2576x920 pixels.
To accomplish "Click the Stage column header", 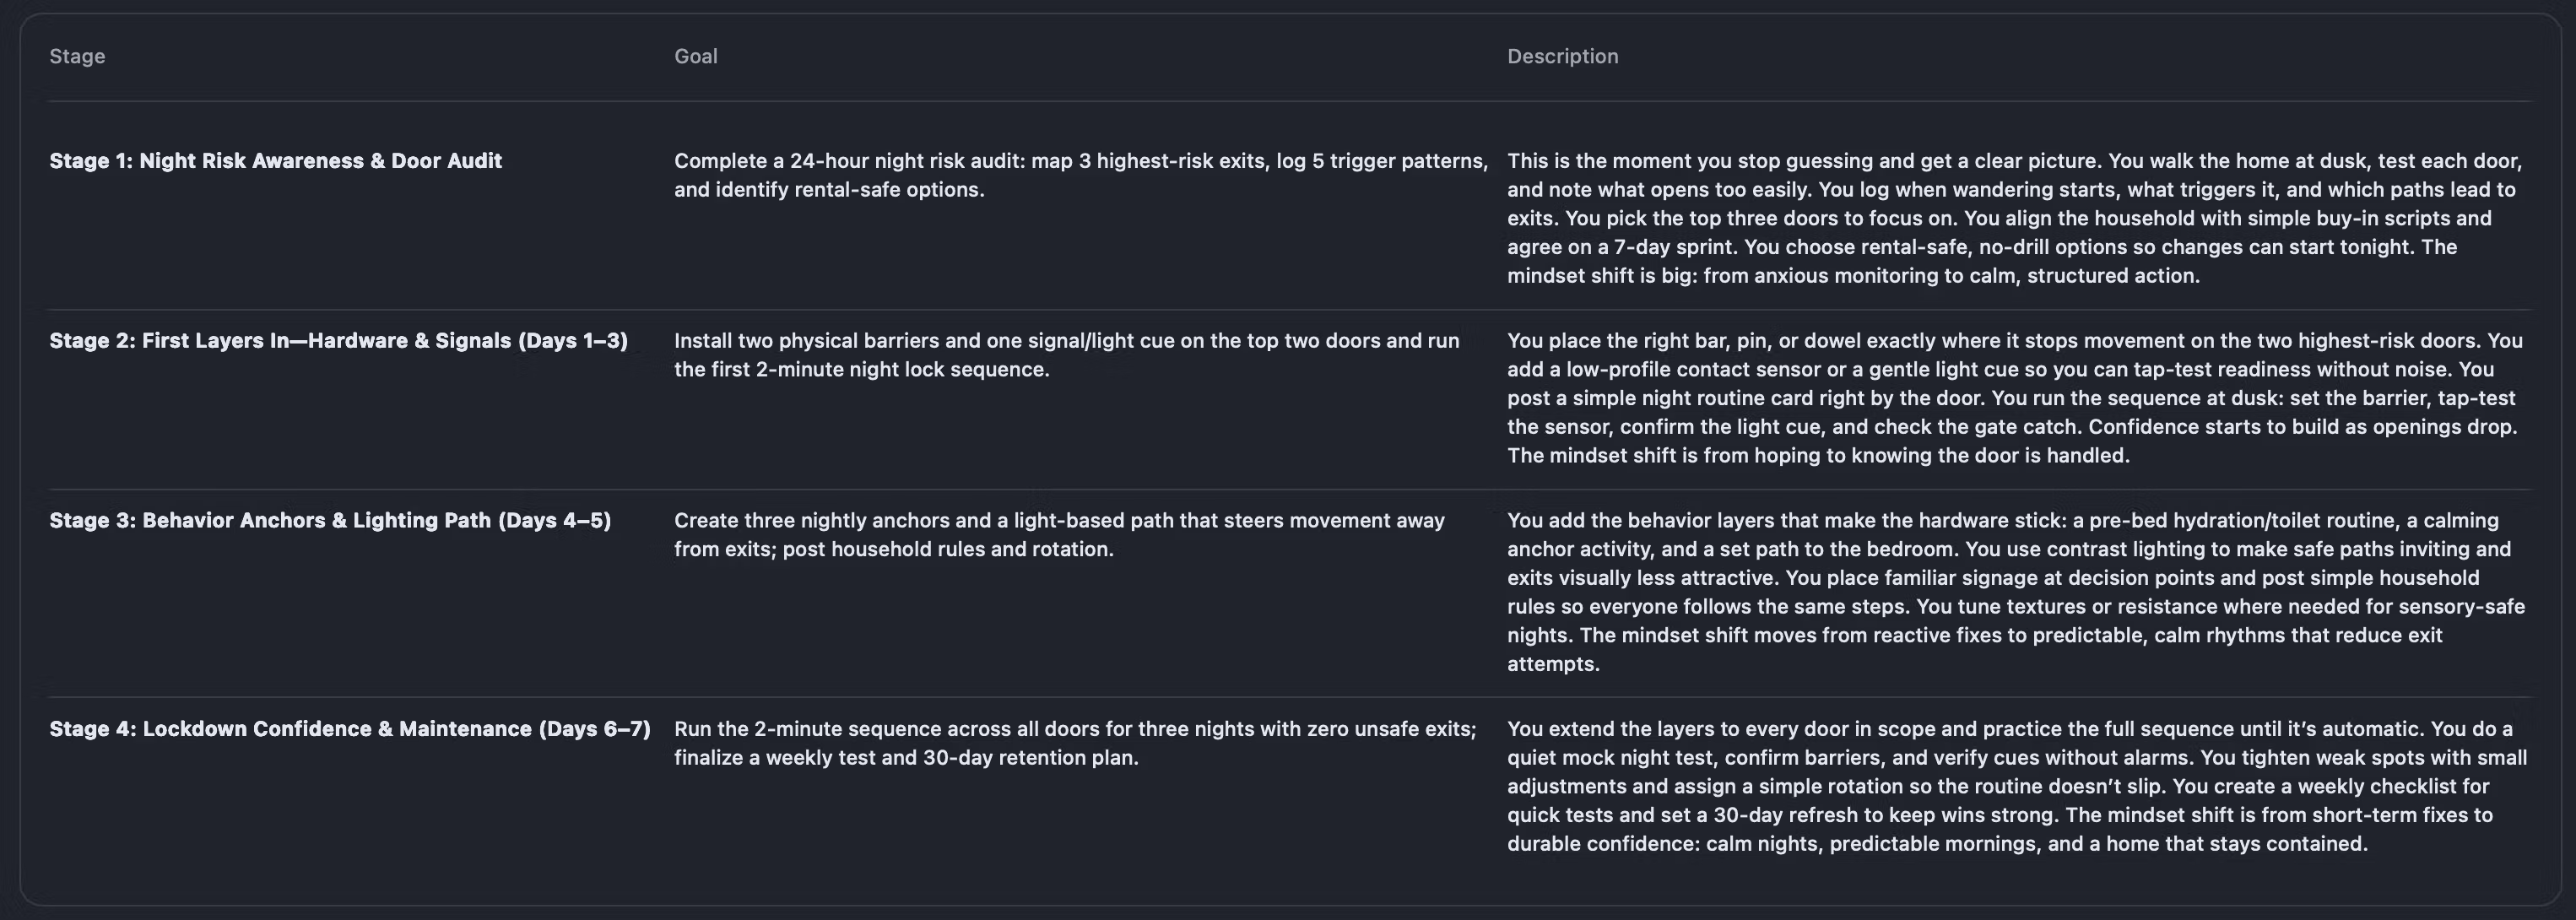I will coord(77,57).
